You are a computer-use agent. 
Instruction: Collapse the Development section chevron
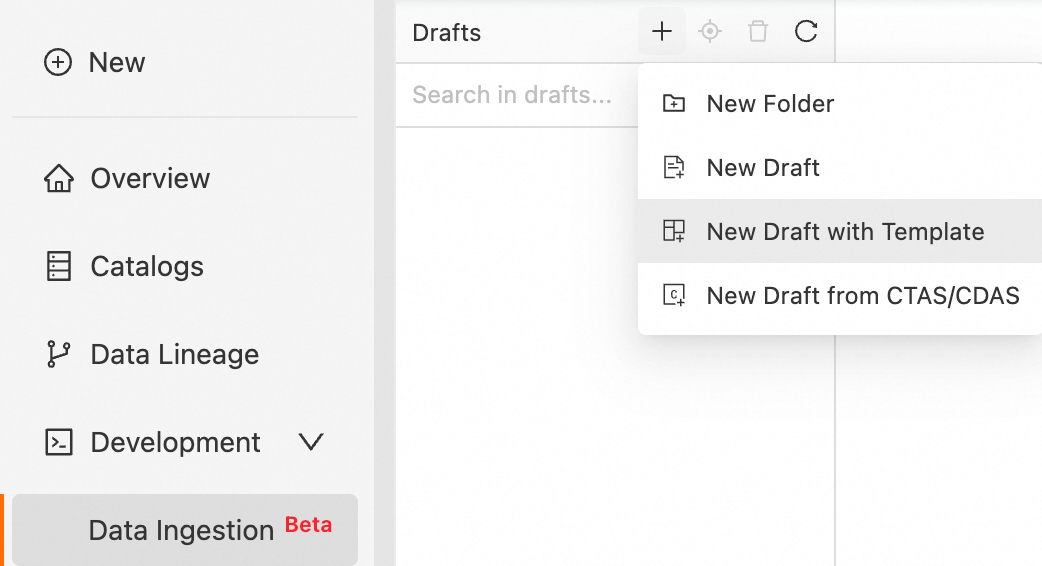coord(311,442)
